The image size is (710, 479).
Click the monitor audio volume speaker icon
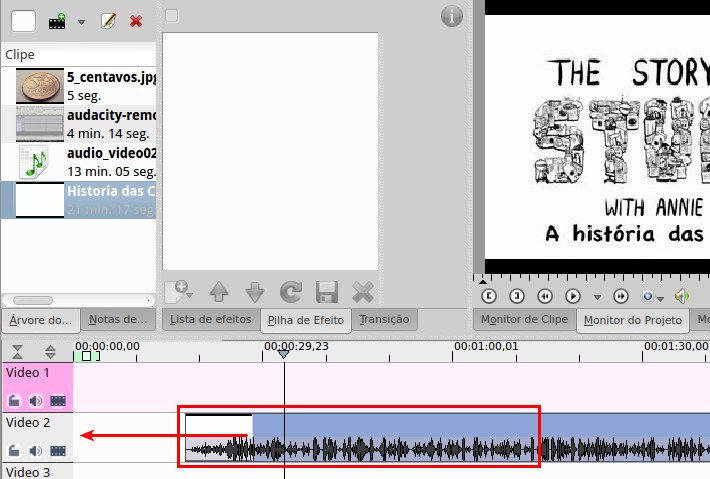(682, 296)
